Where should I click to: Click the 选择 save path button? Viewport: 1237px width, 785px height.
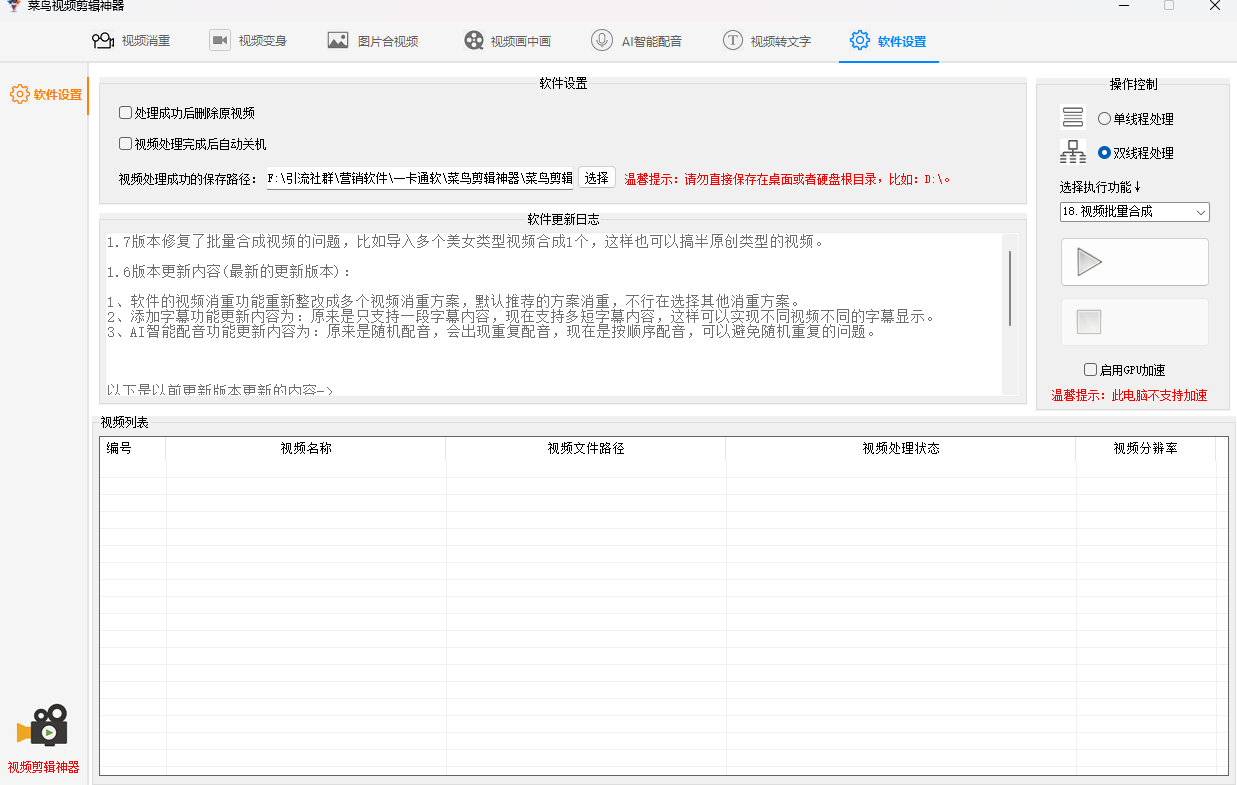click(596, 178)
